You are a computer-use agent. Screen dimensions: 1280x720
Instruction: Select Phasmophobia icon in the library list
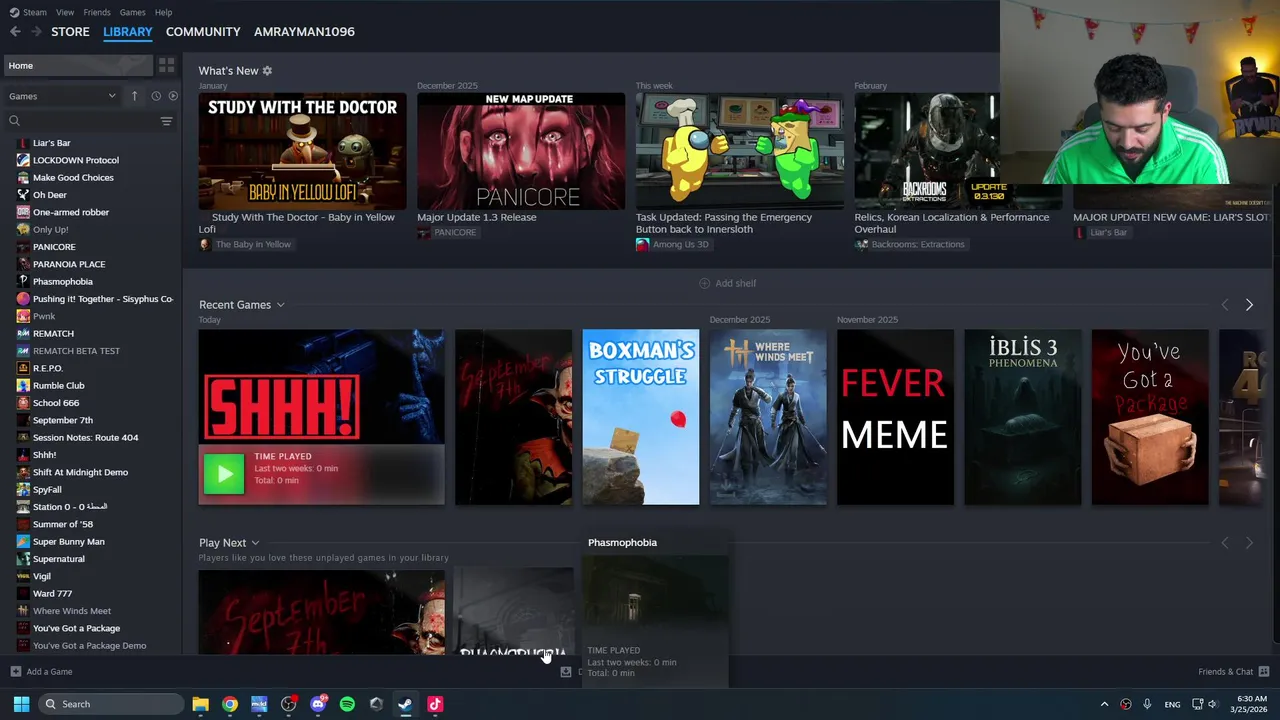pos(23,282)
